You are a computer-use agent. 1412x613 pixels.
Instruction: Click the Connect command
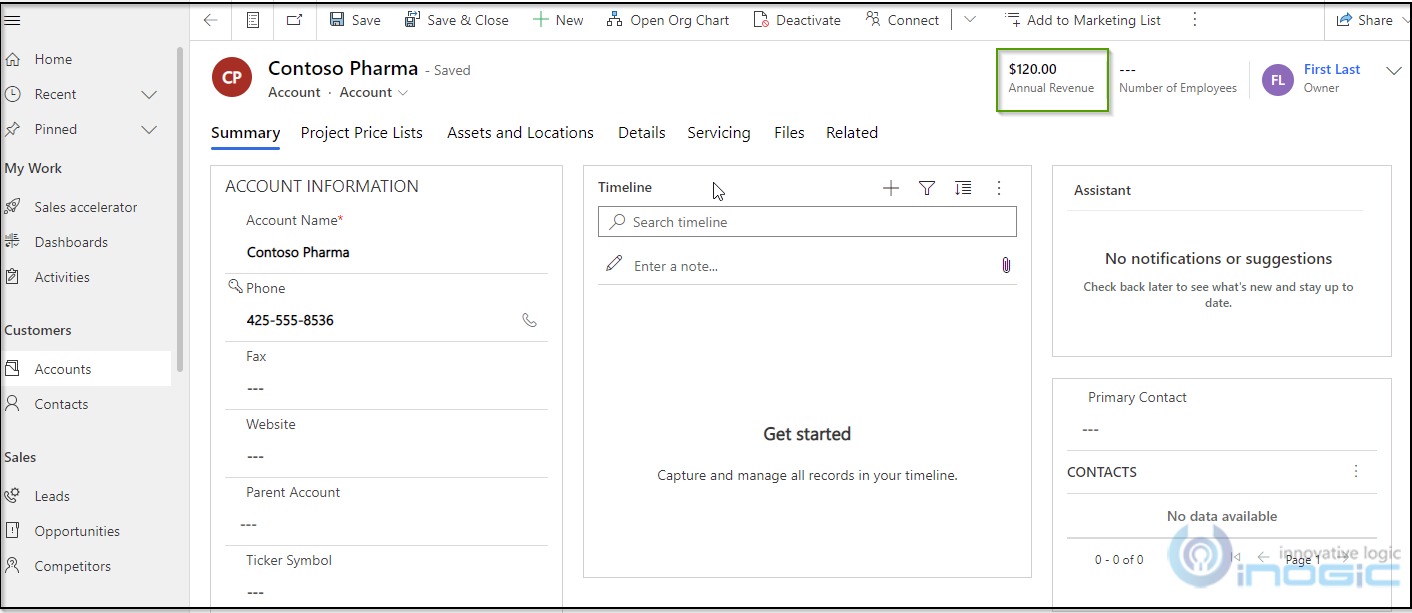tap(902, 20)
